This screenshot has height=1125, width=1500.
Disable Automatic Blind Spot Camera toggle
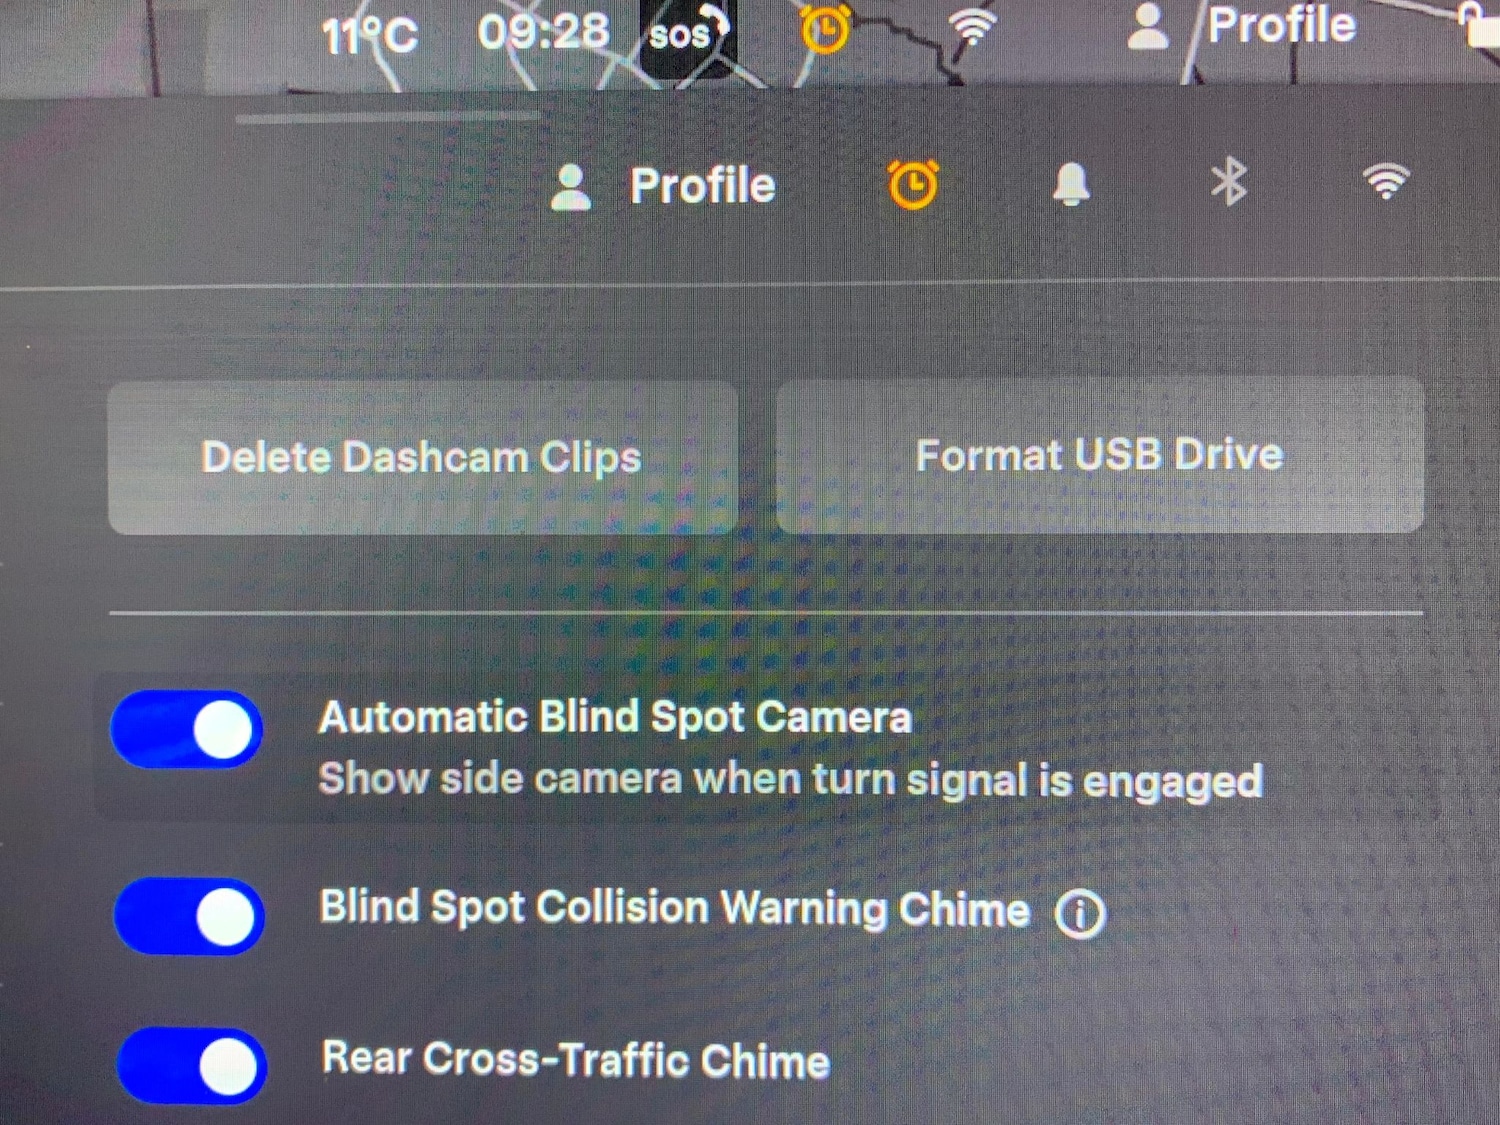(187, 729)
